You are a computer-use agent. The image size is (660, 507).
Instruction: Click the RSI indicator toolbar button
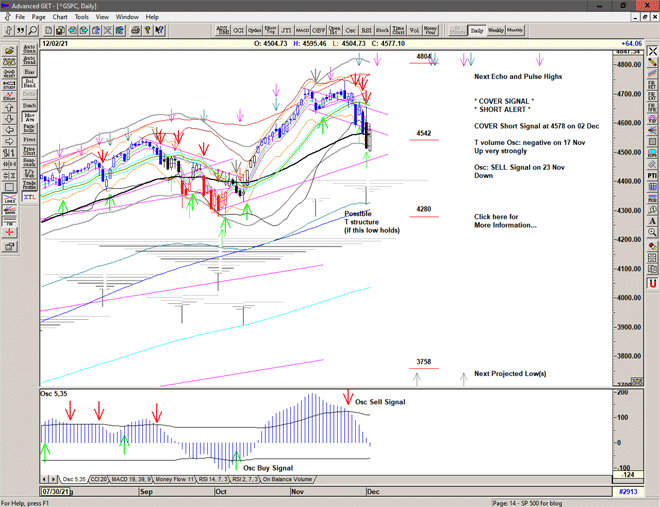pyautogui.click(x=364, y=31)
